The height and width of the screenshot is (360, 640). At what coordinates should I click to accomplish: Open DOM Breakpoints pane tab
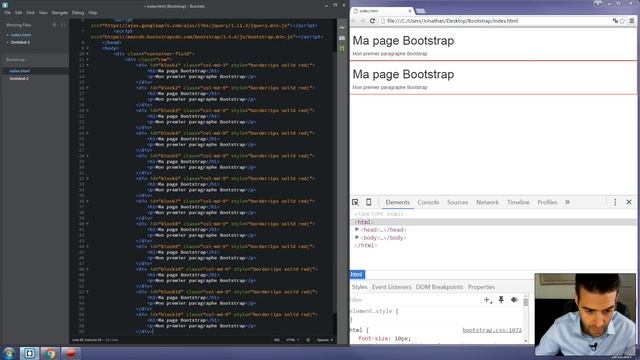[439, 287]
